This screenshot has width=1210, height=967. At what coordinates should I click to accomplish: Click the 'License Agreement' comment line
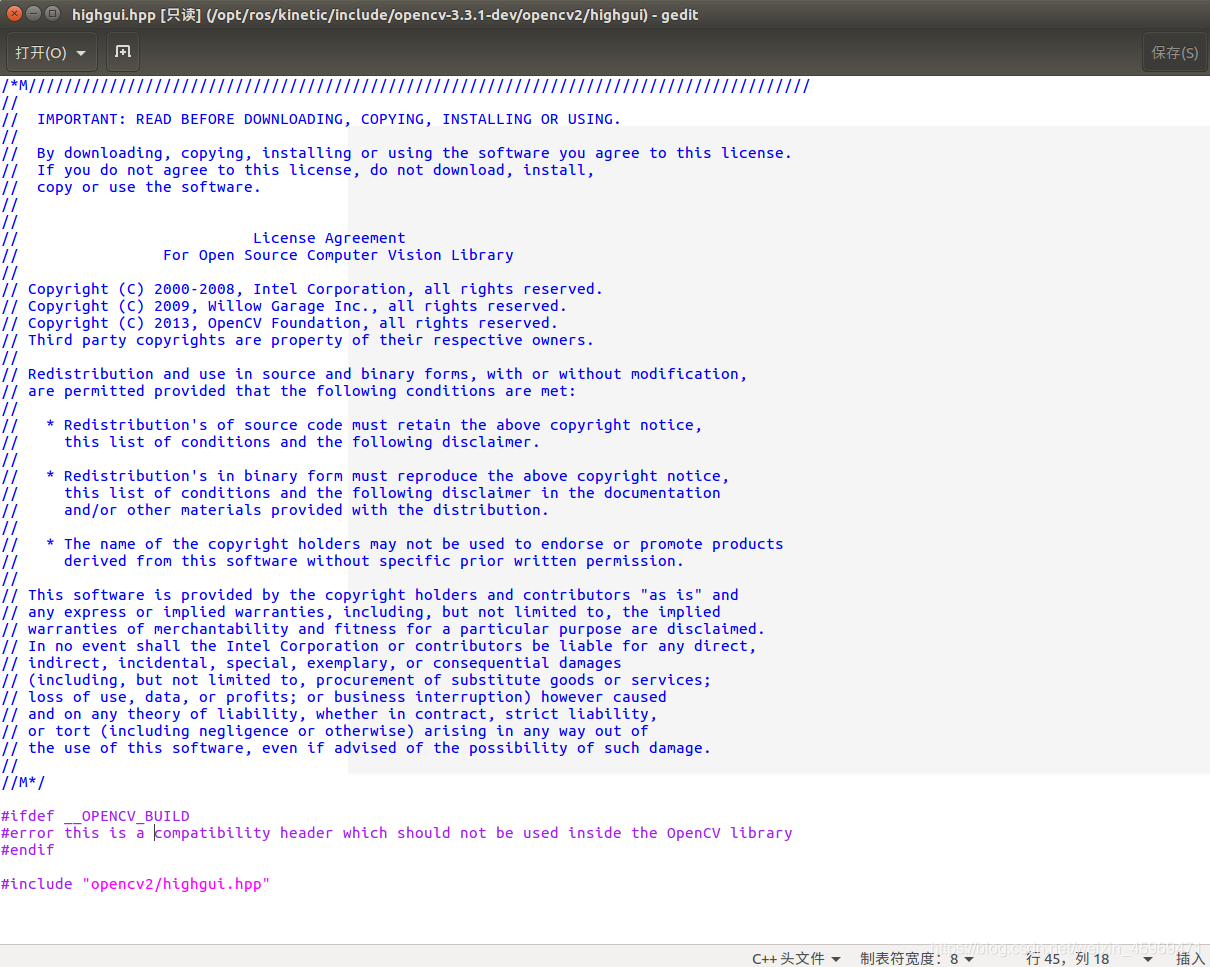coord(204,238)
